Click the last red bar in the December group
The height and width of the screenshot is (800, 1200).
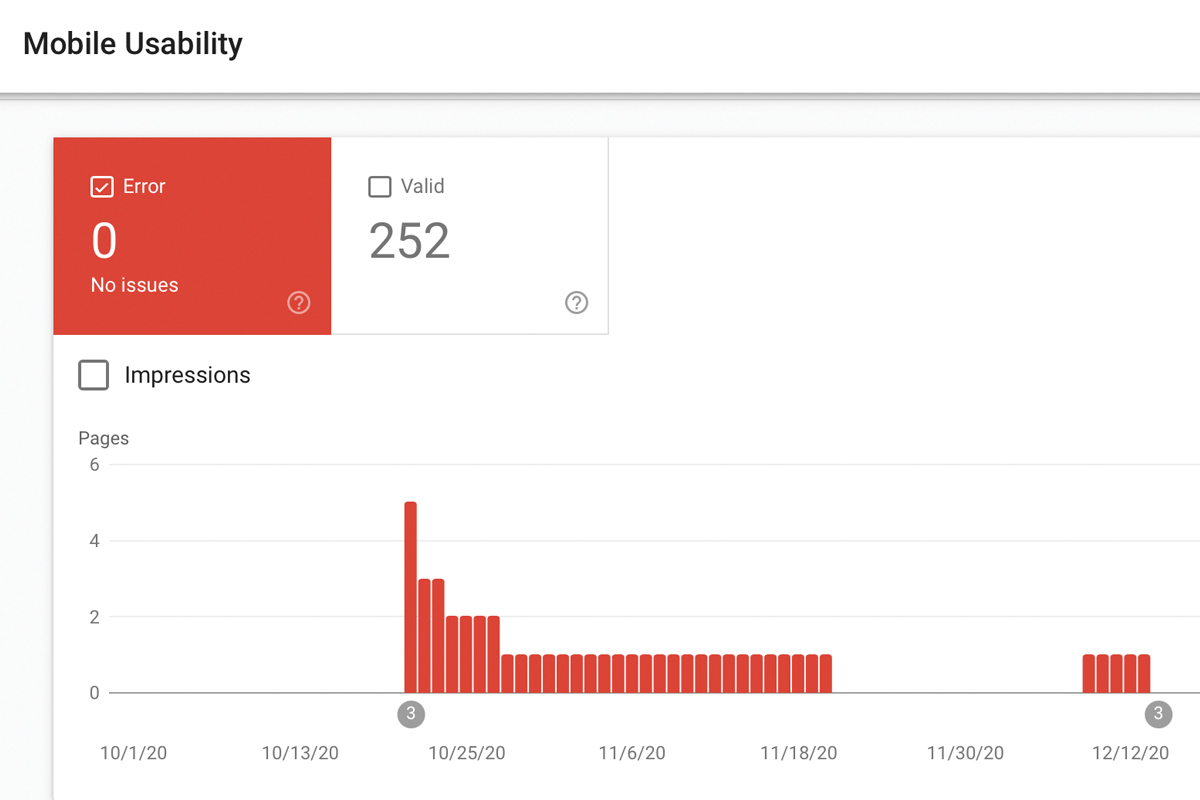[1144, 674]
